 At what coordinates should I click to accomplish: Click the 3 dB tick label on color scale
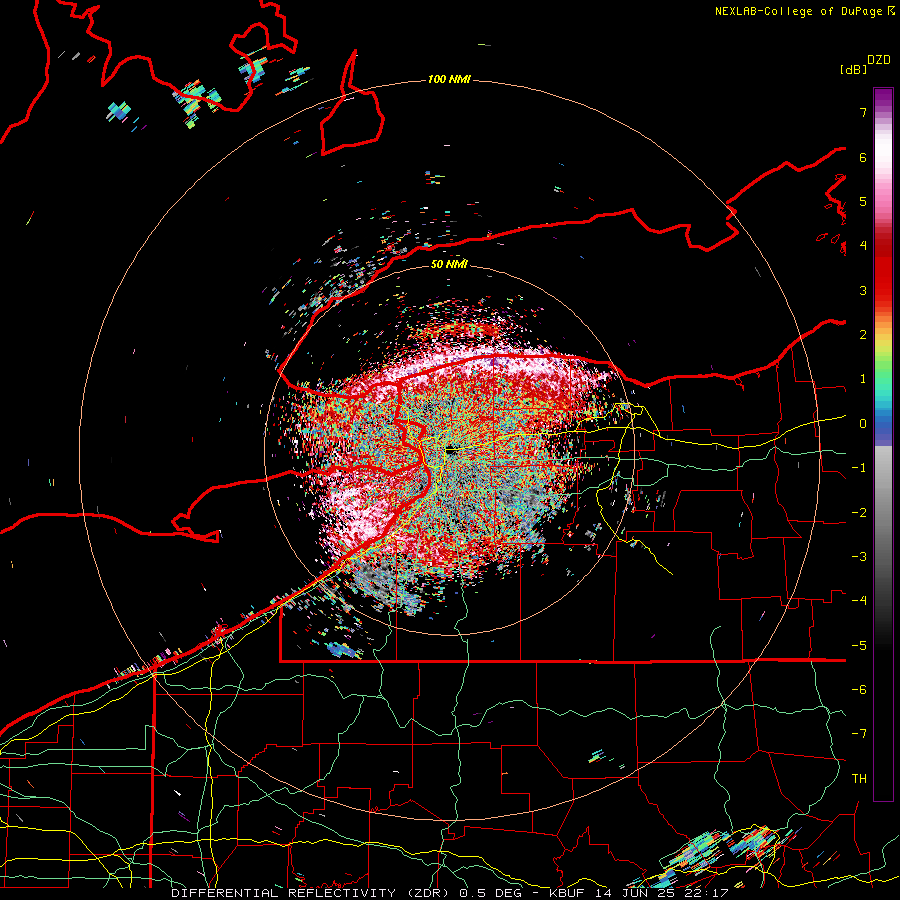pyautogui.click(x=863, y=290)
